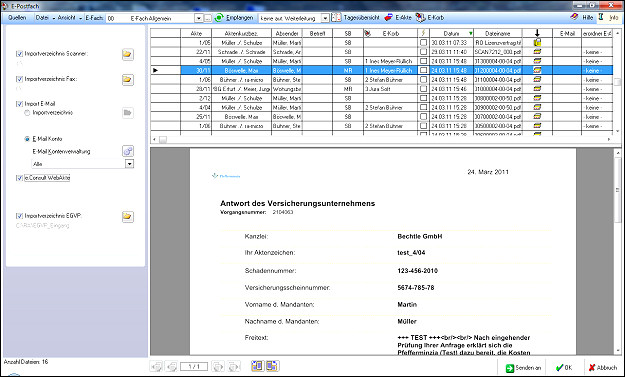The width and height of the screenshot is (625, 377).
Task: Toggle Importverzeichnis Scanner checkbox
Action: click(x=19, y=54)
